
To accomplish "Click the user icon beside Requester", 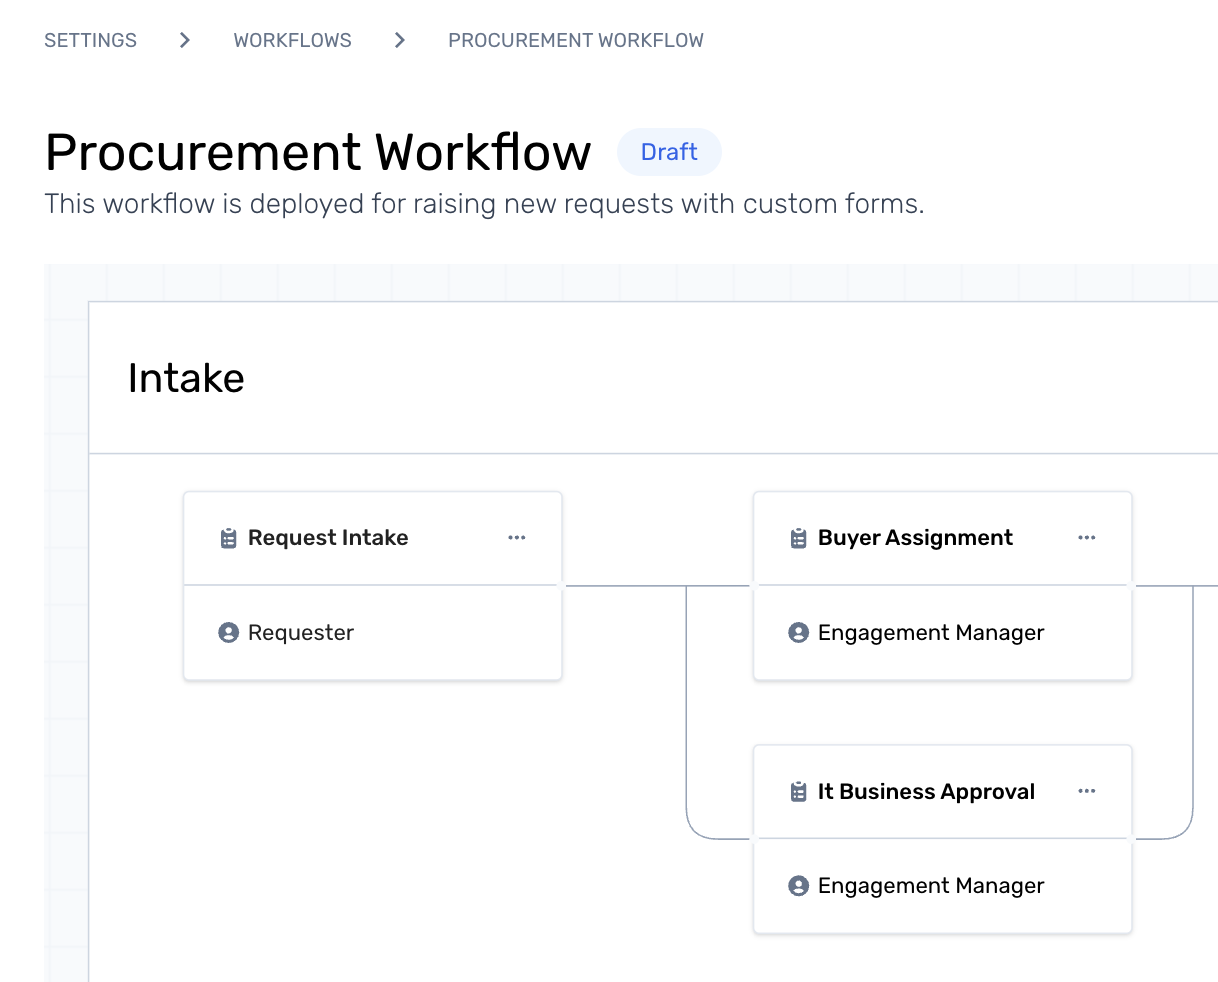I will 228,633.
